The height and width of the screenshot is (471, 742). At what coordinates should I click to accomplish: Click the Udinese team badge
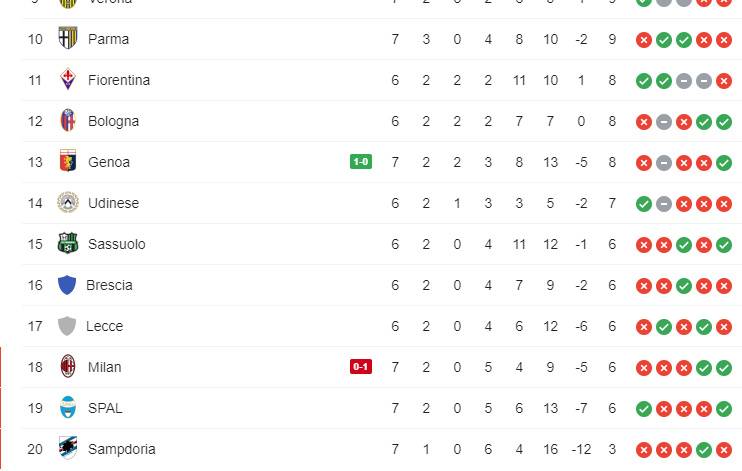pyautogui.click(x=68, y=203)
